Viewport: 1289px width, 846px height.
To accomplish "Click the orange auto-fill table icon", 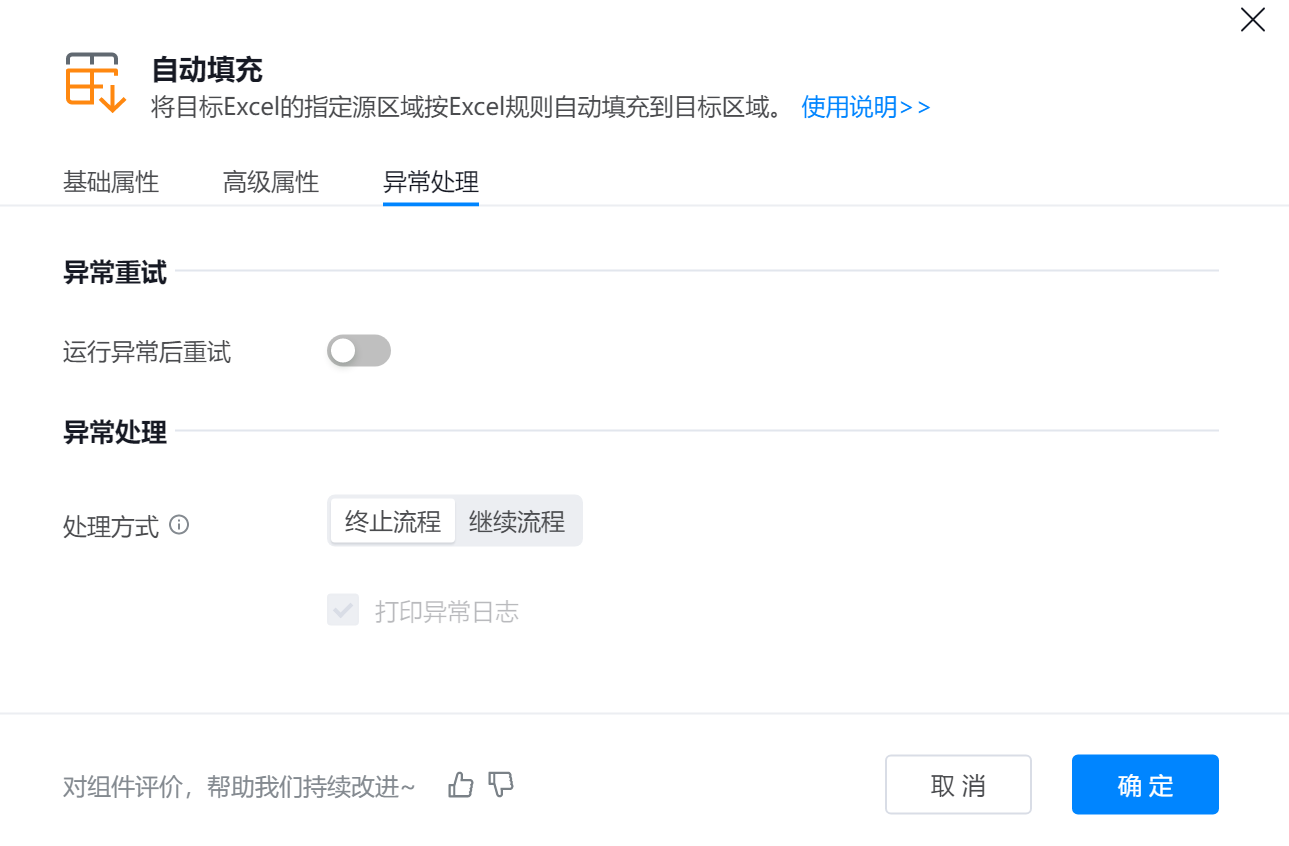I will coord(95,82).
